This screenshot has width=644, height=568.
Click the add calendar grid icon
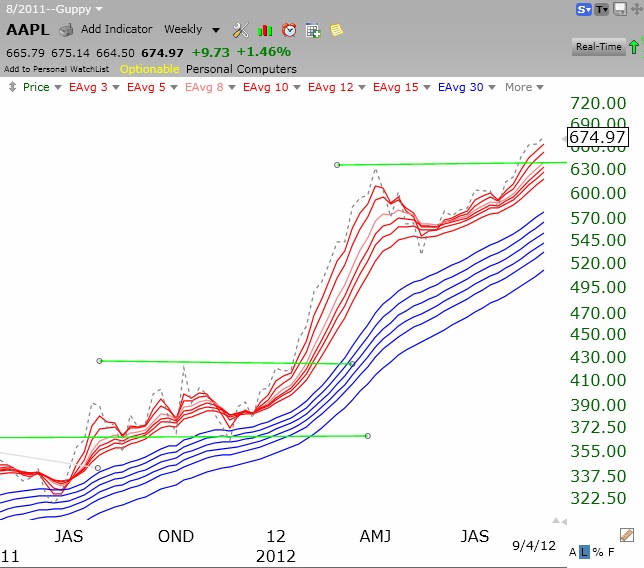point(313,30)
